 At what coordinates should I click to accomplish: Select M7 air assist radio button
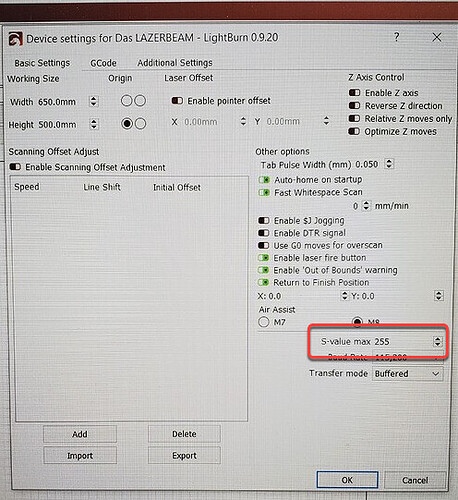[x=264, y=322]
